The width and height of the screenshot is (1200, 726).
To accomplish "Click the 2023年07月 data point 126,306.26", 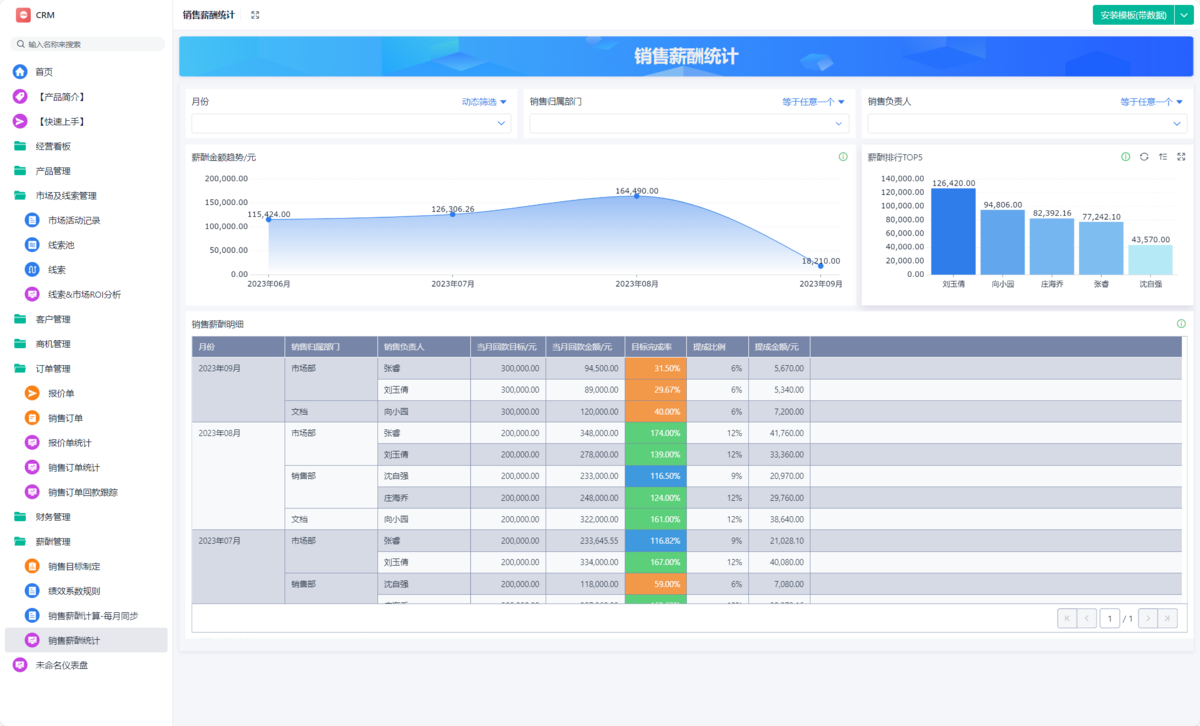I will tap(452, 214).
